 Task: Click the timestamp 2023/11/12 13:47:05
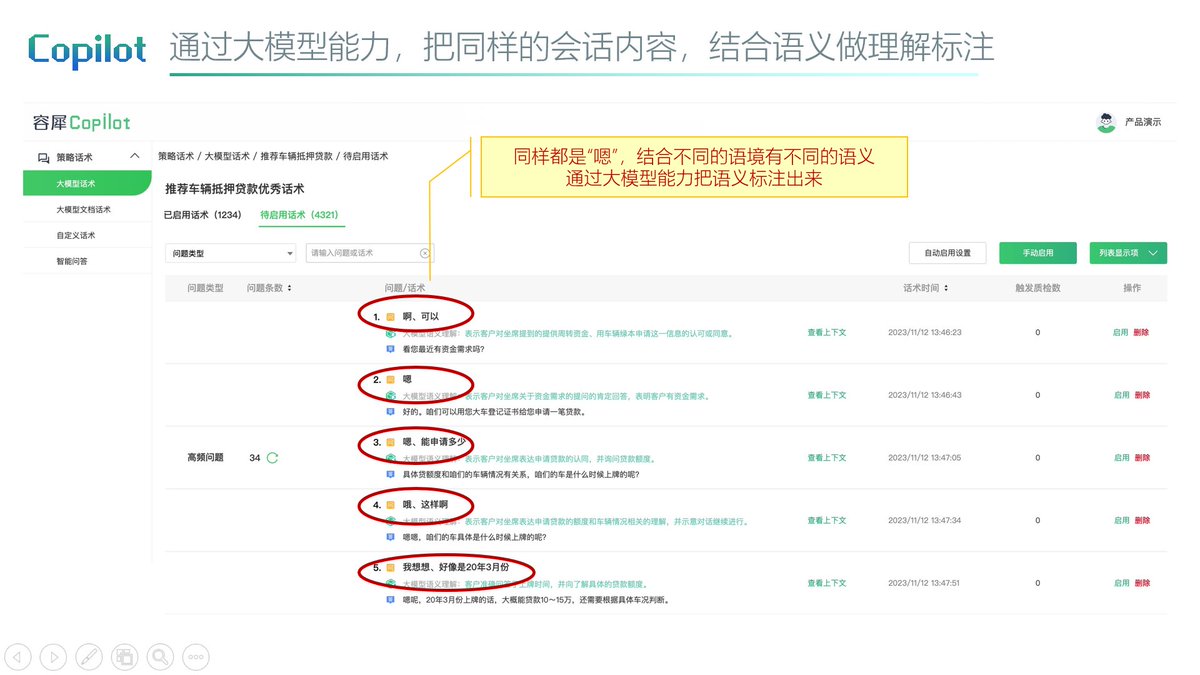click(925, 458)
